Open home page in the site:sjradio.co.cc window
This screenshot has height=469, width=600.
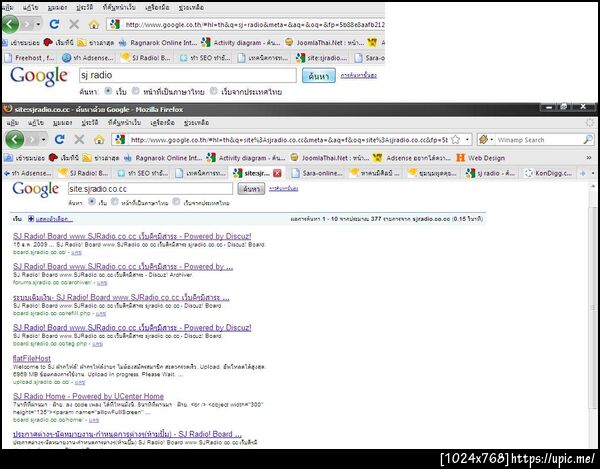[99, 140]
